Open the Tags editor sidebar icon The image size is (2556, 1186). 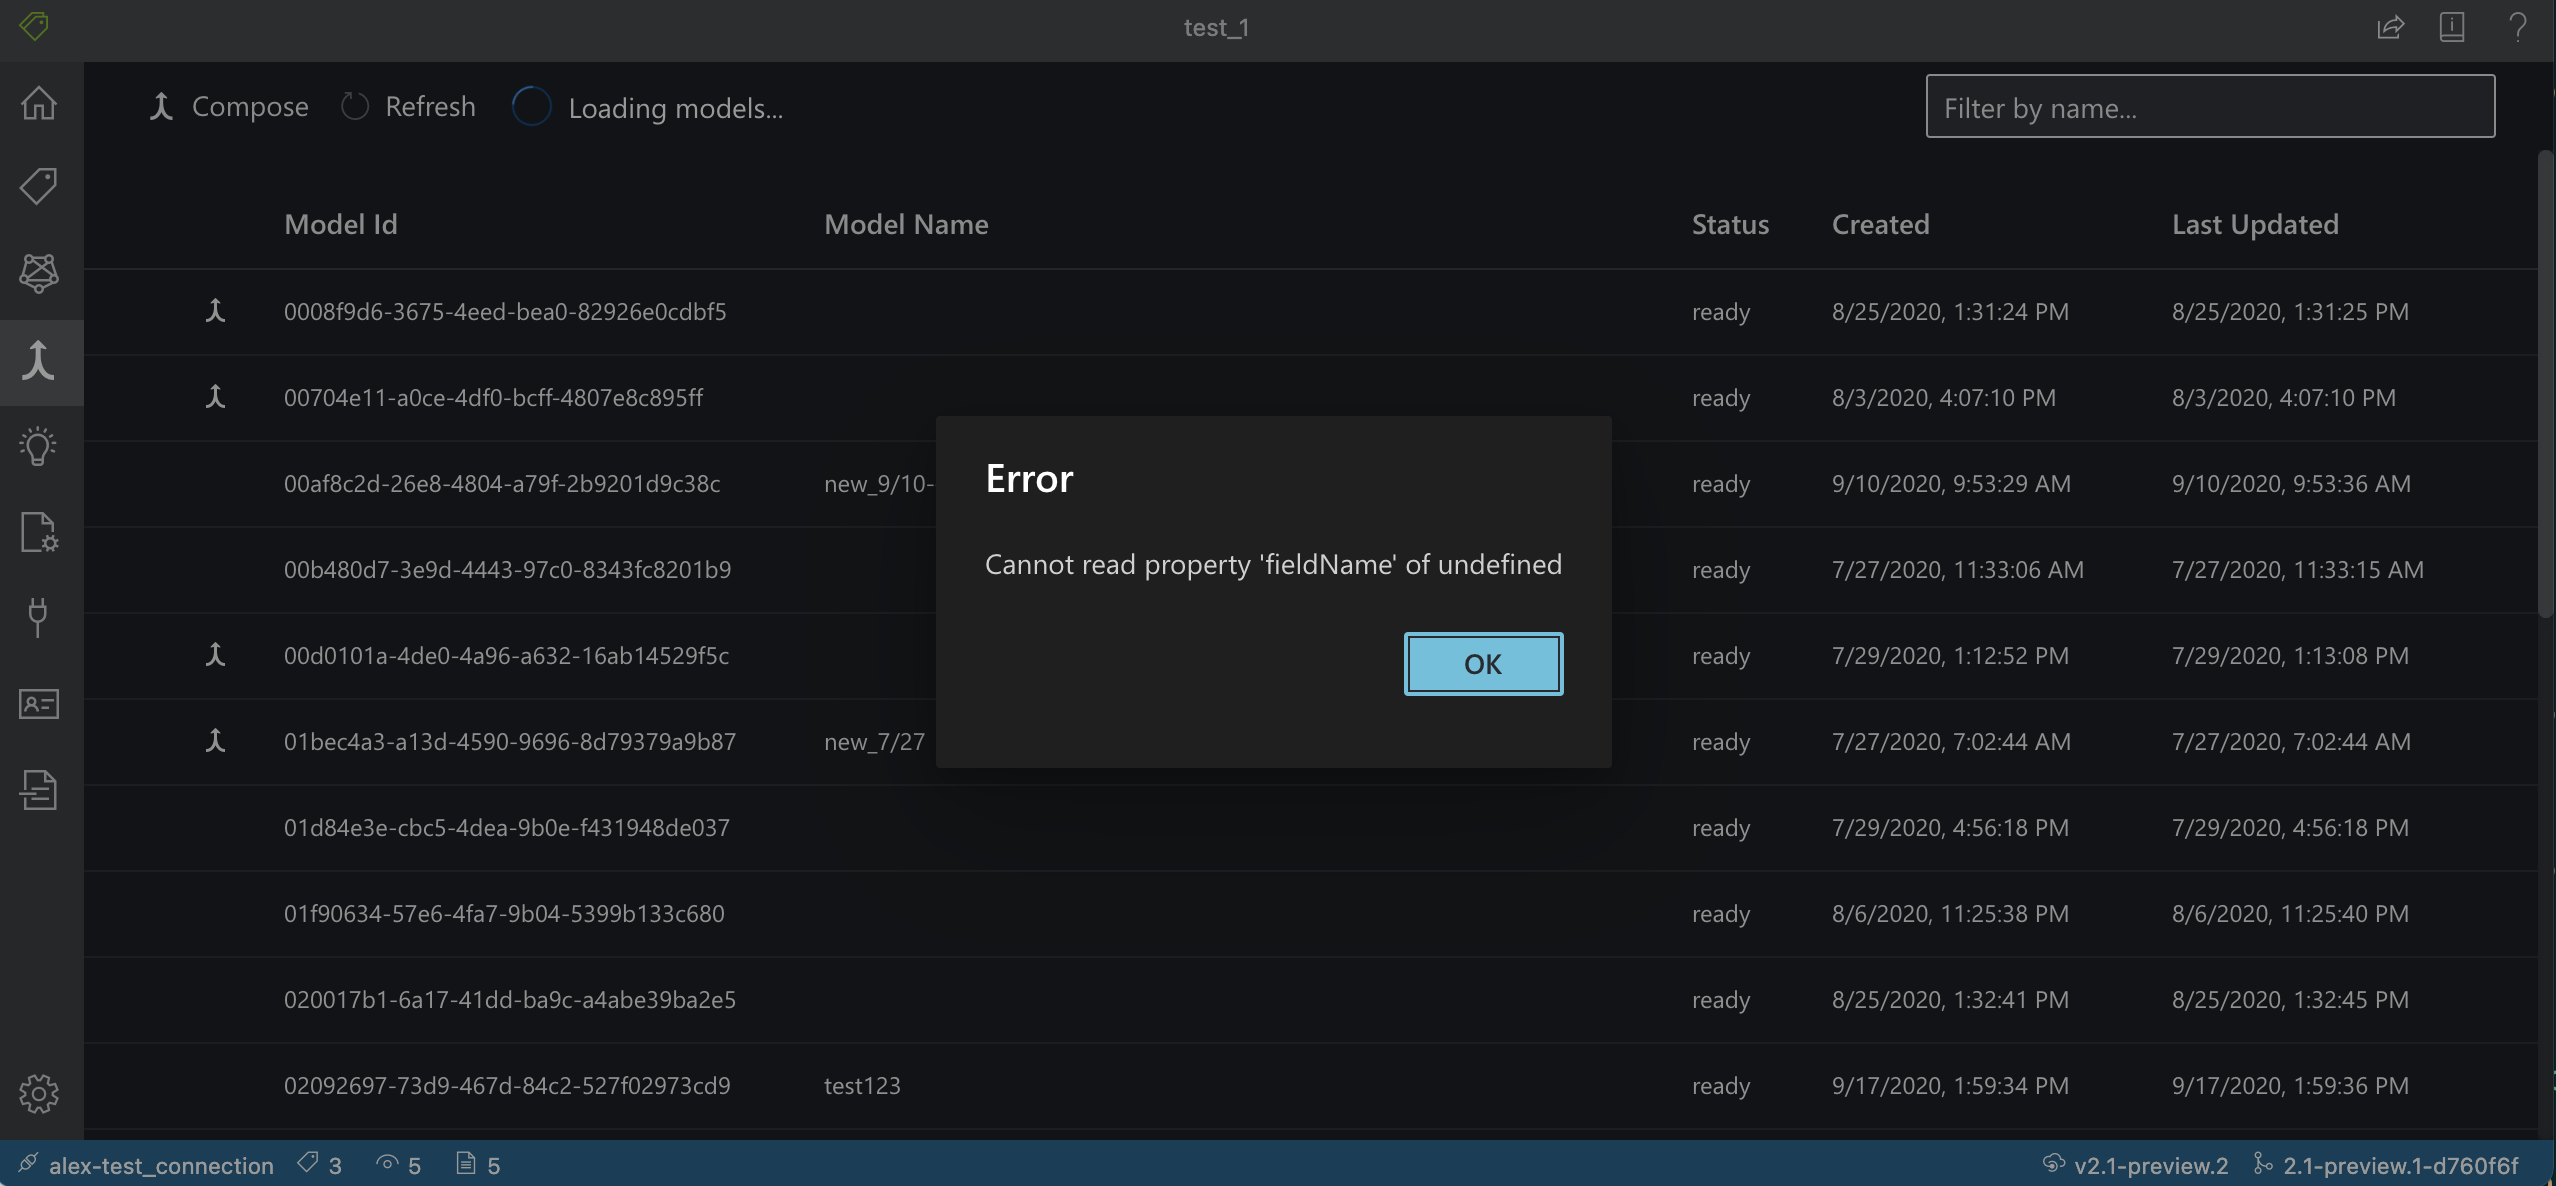(x=39, y=186)
